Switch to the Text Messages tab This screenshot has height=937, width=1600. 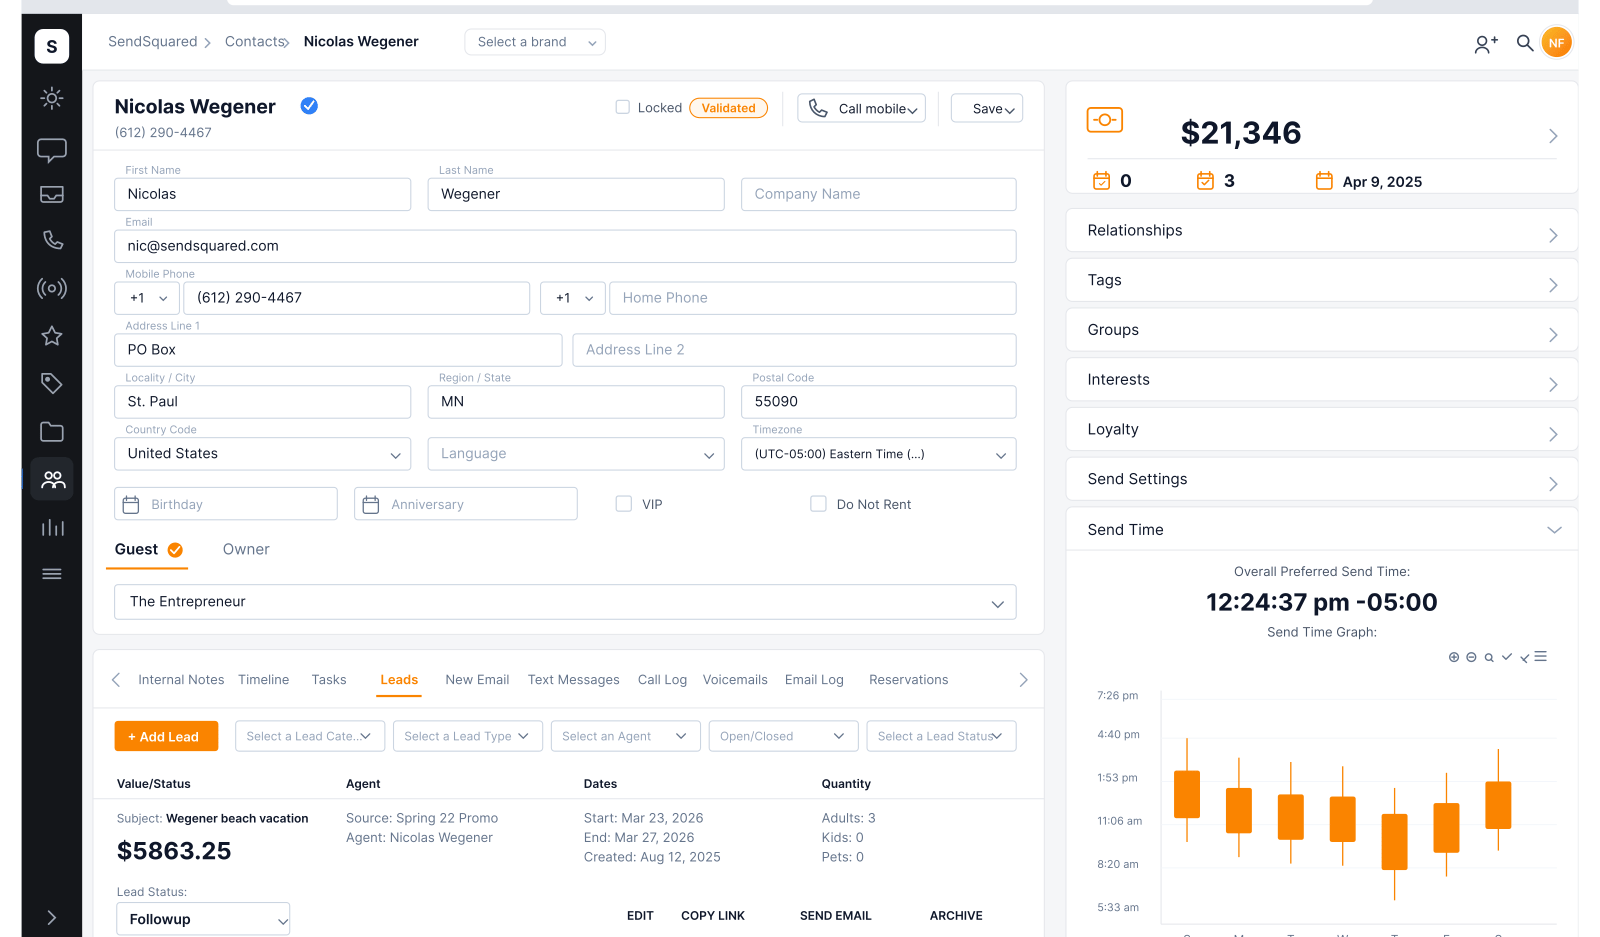point(574,680)
